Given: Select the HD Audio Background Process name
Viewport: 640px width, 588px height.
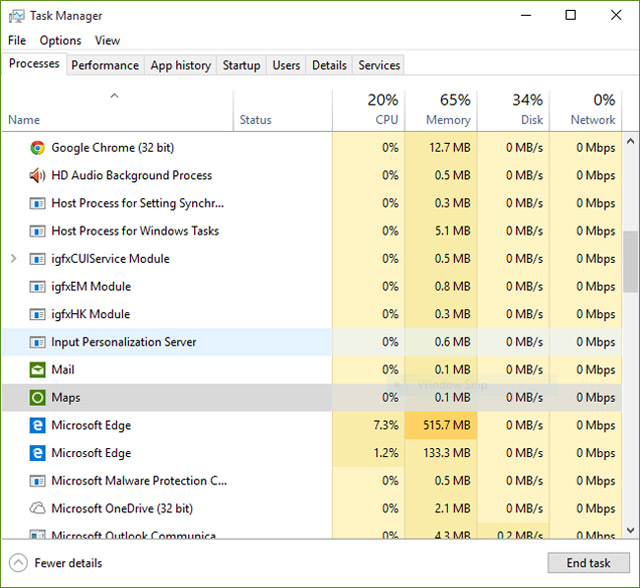Looking at the screenshot, I should (x=131, y=175).
